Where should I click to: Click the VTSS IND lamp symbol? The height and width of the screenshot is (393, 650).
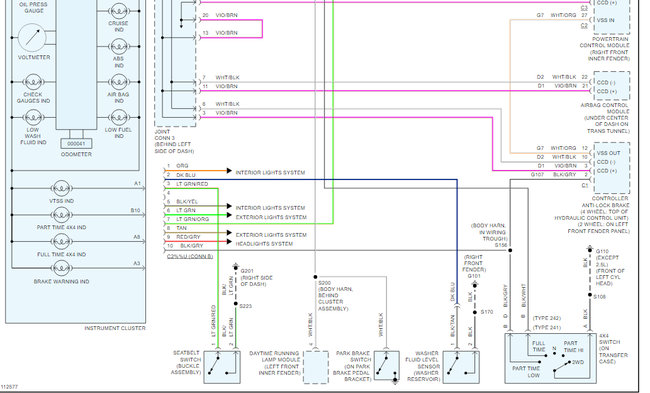point(61,188)
